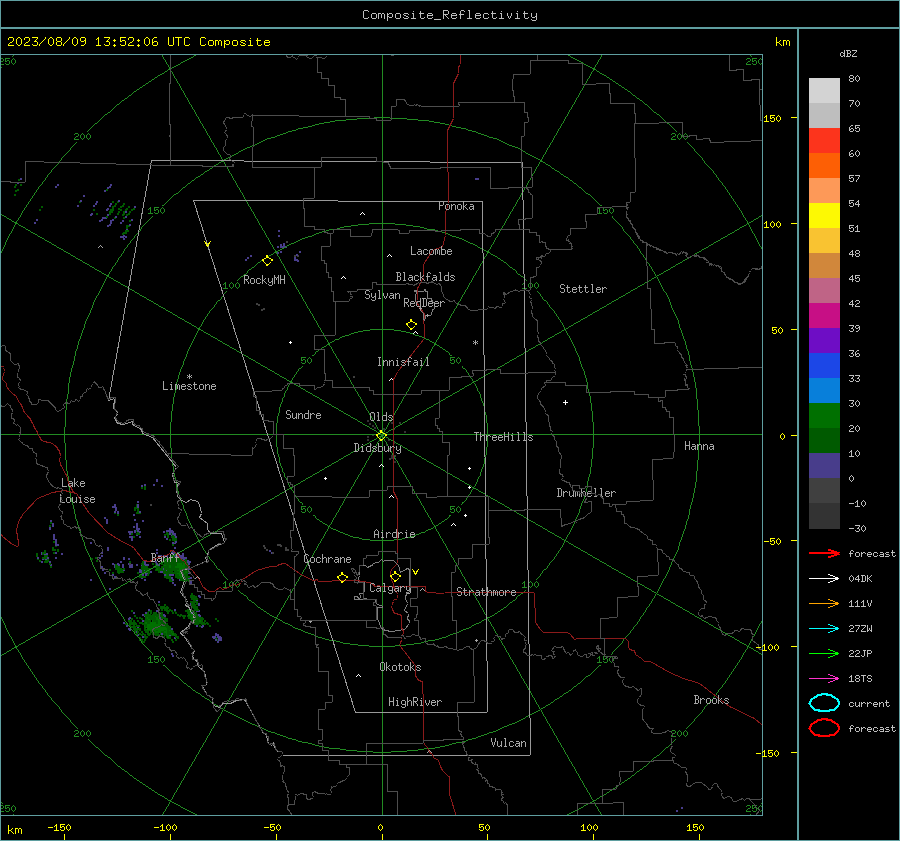Image resolution: width=900 pixels, height=841 pixels.
Task: Choose the green 22JP arrow icon
Action: [x=824, y=653]
